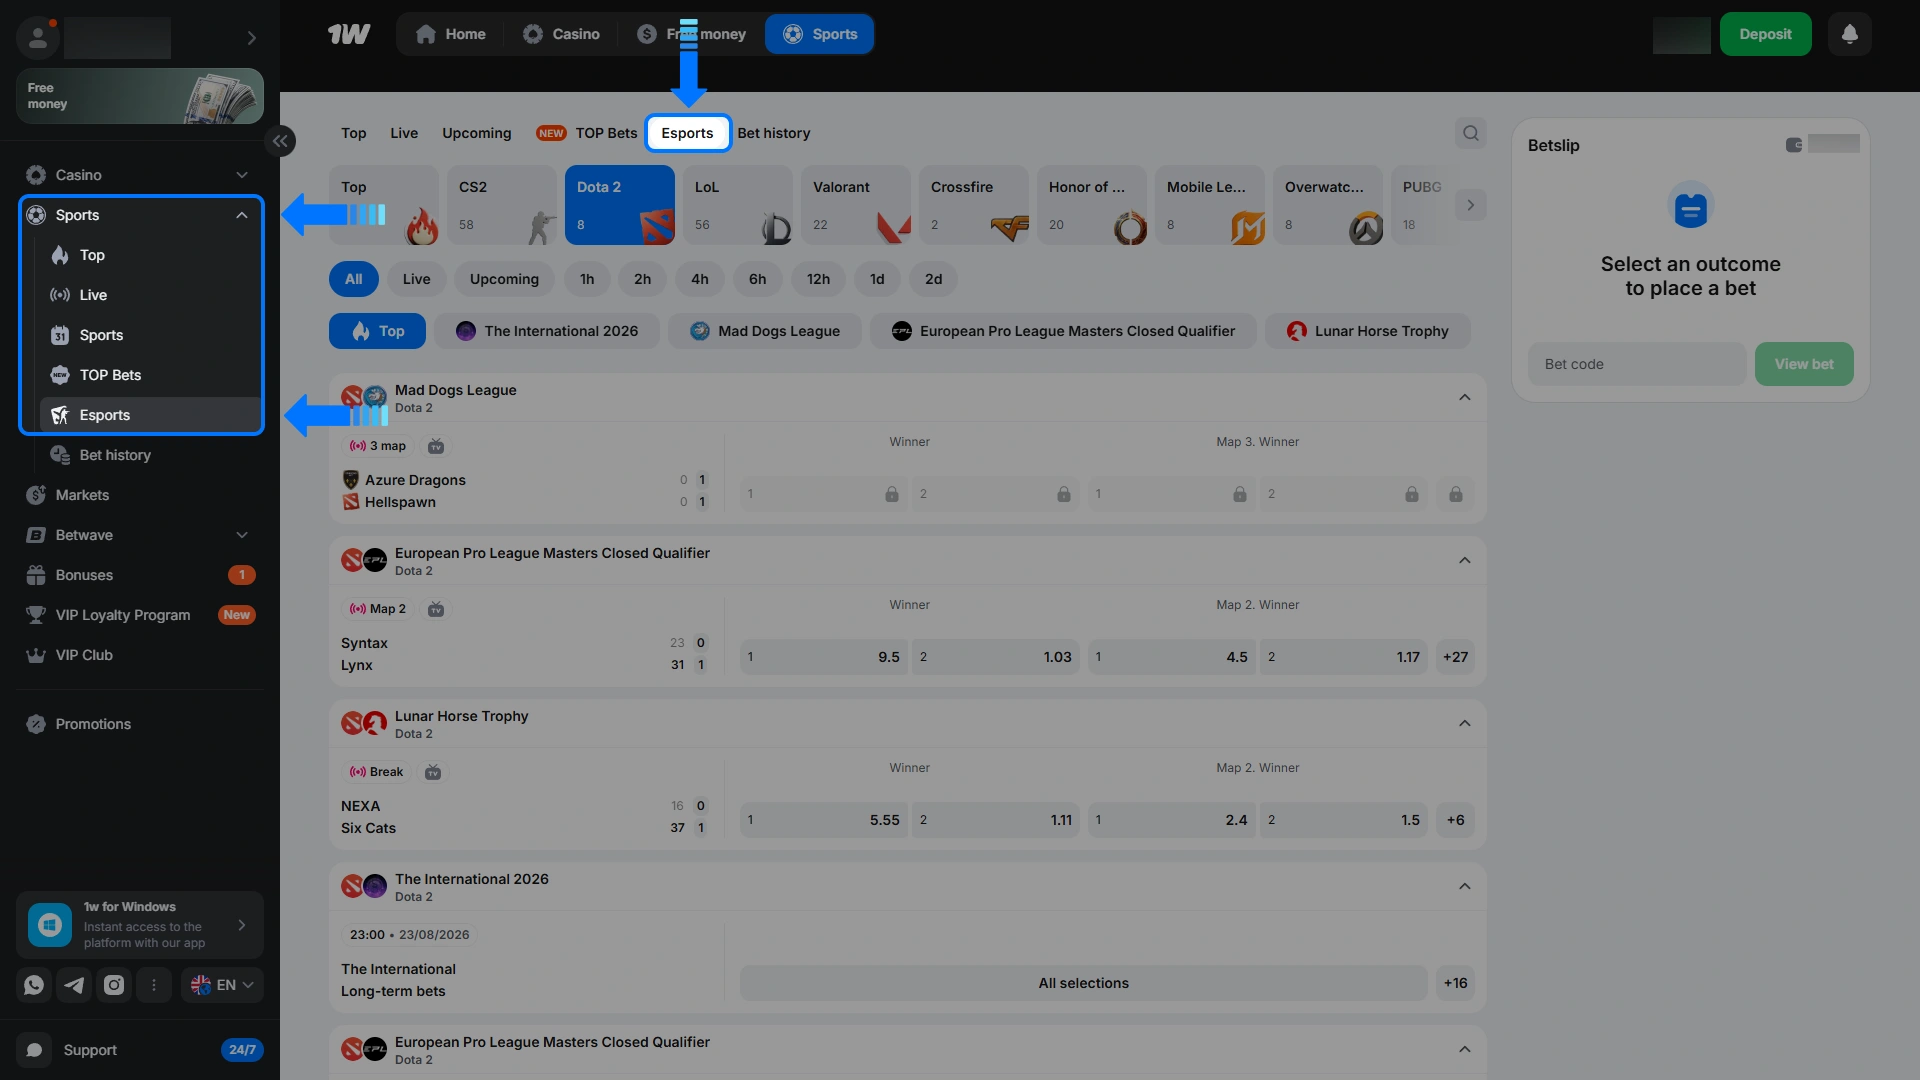The width and height of the screenshot is (1920, 1080).
Task: Open stream icon for Syntax vs Lynx
Action: point(436,609)
